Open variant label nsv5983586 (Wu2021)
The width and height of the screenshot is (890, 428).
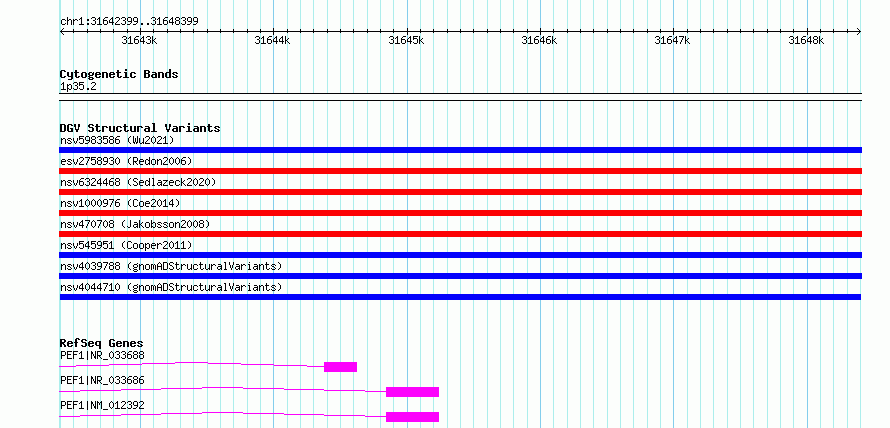tap(117, 140)
